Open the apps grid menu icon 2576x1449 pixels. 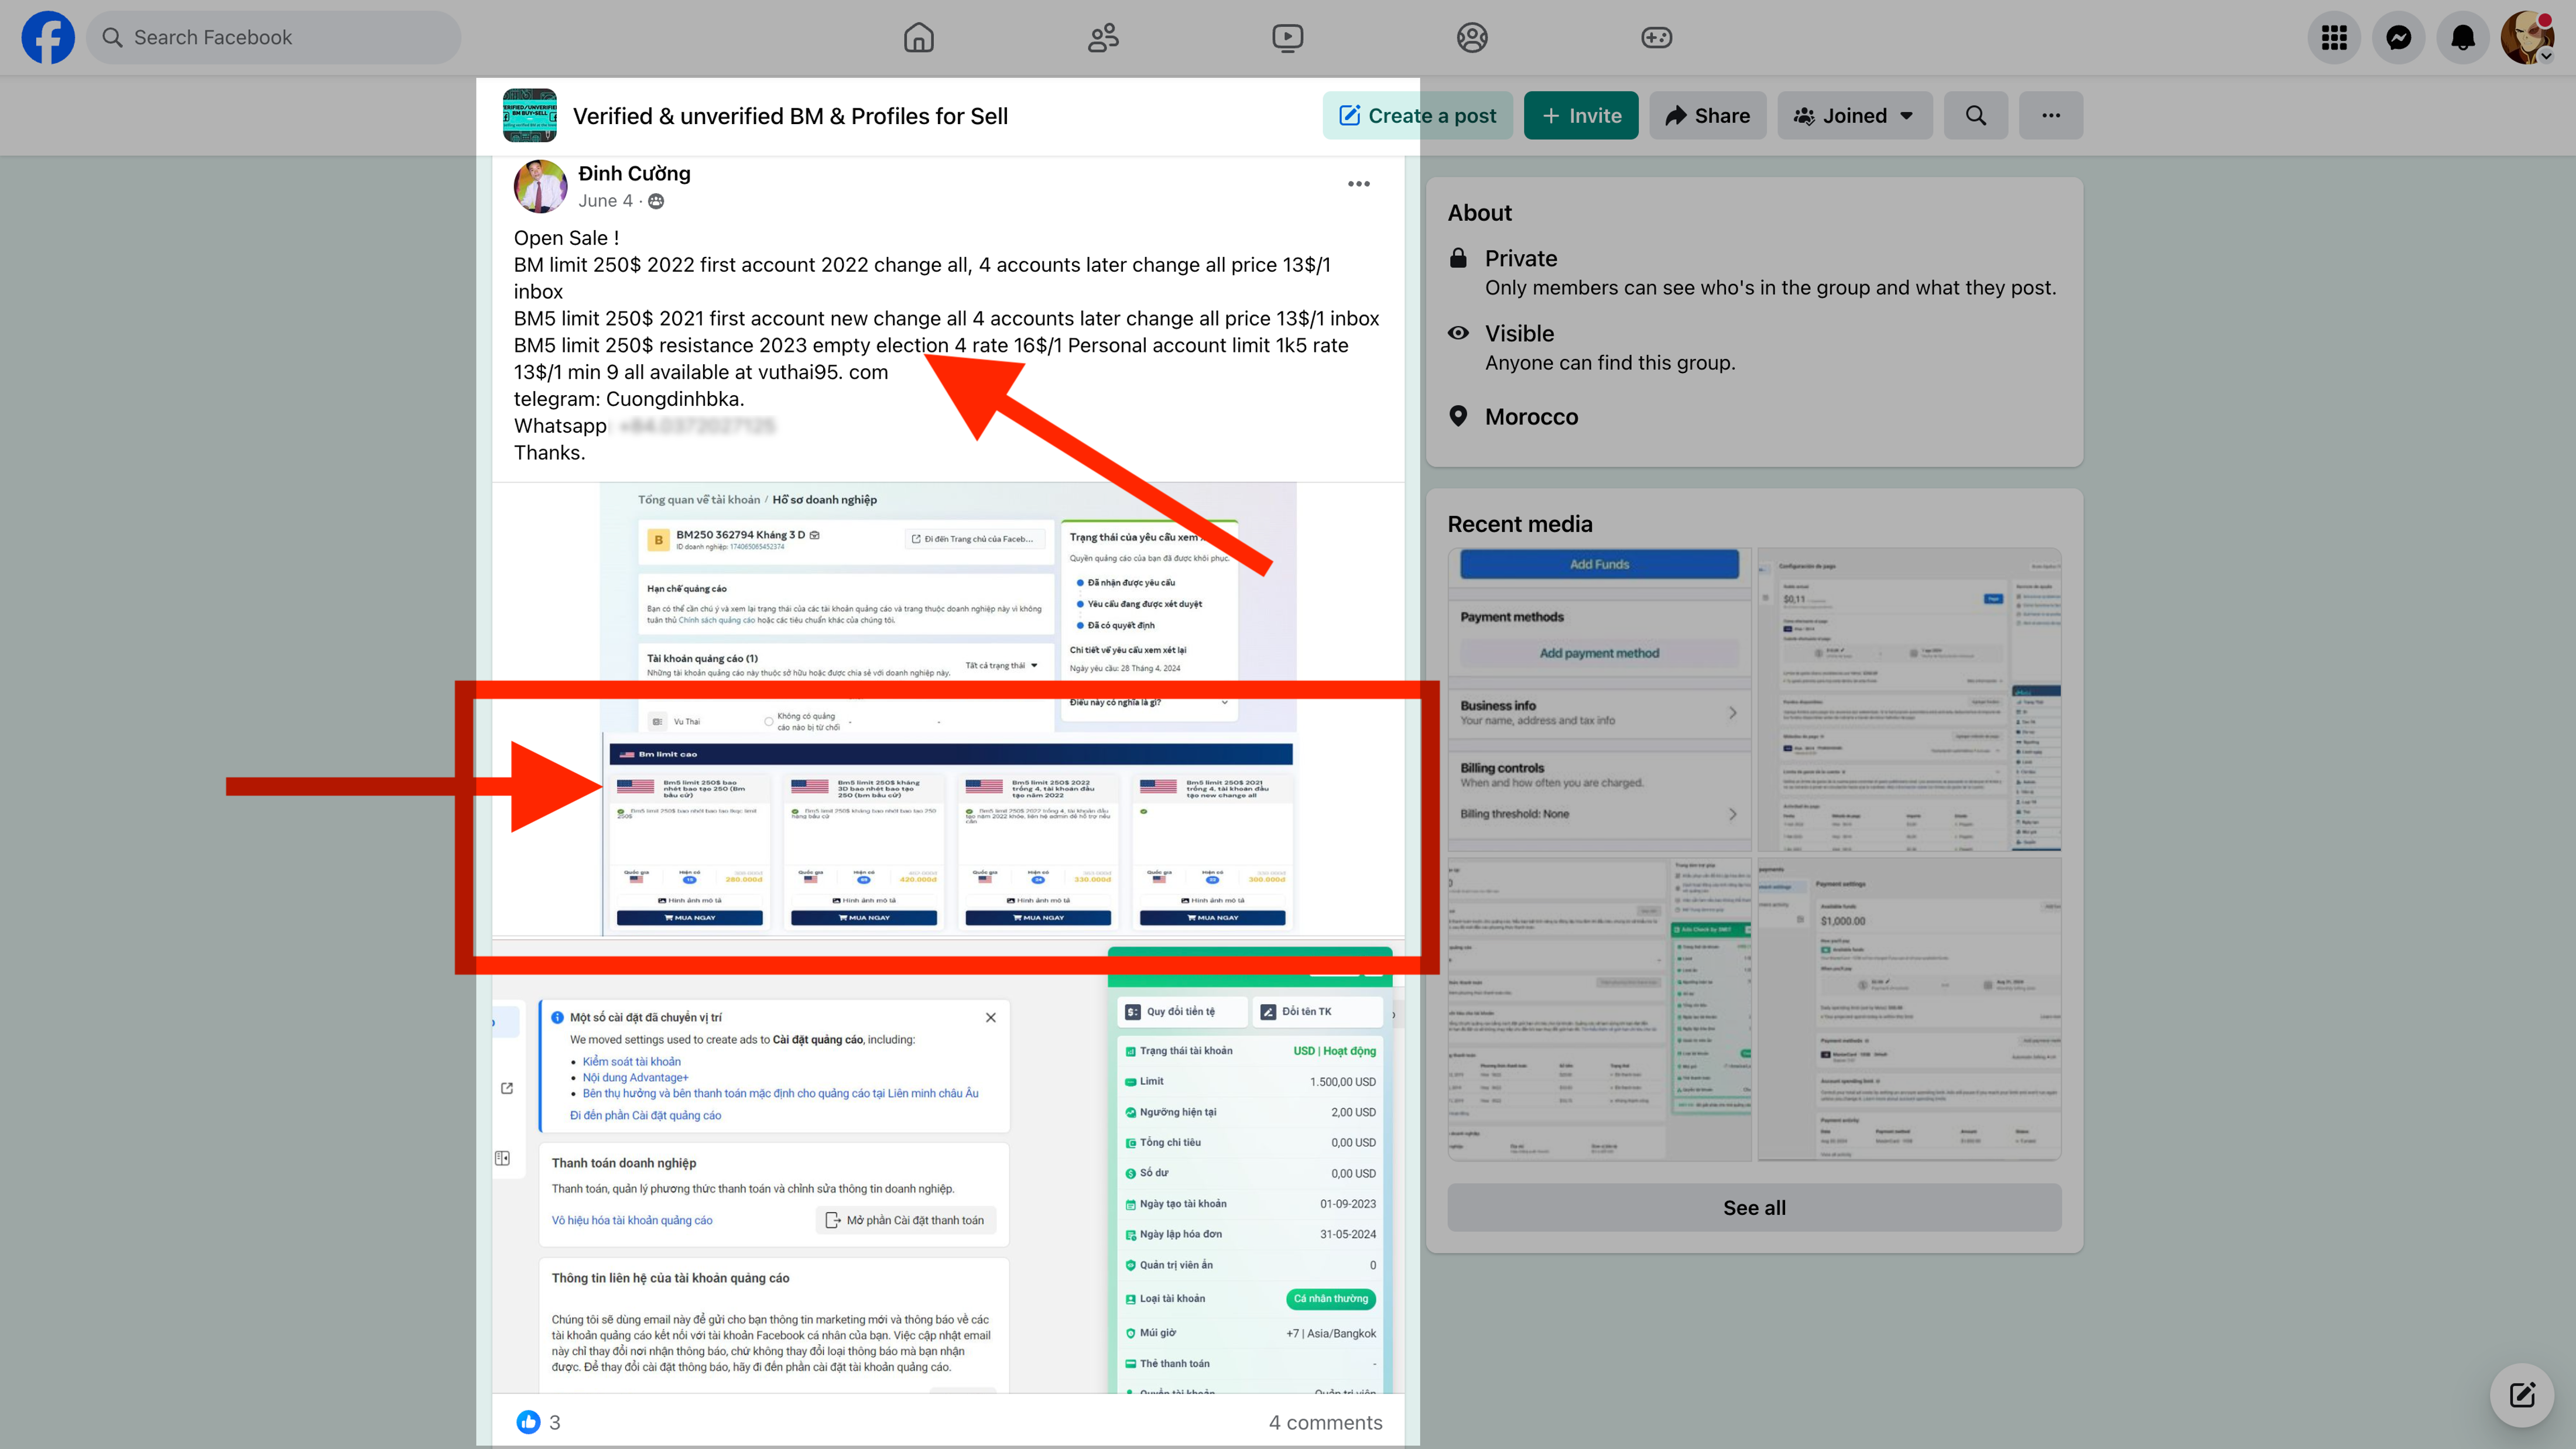pos(2334,37)
